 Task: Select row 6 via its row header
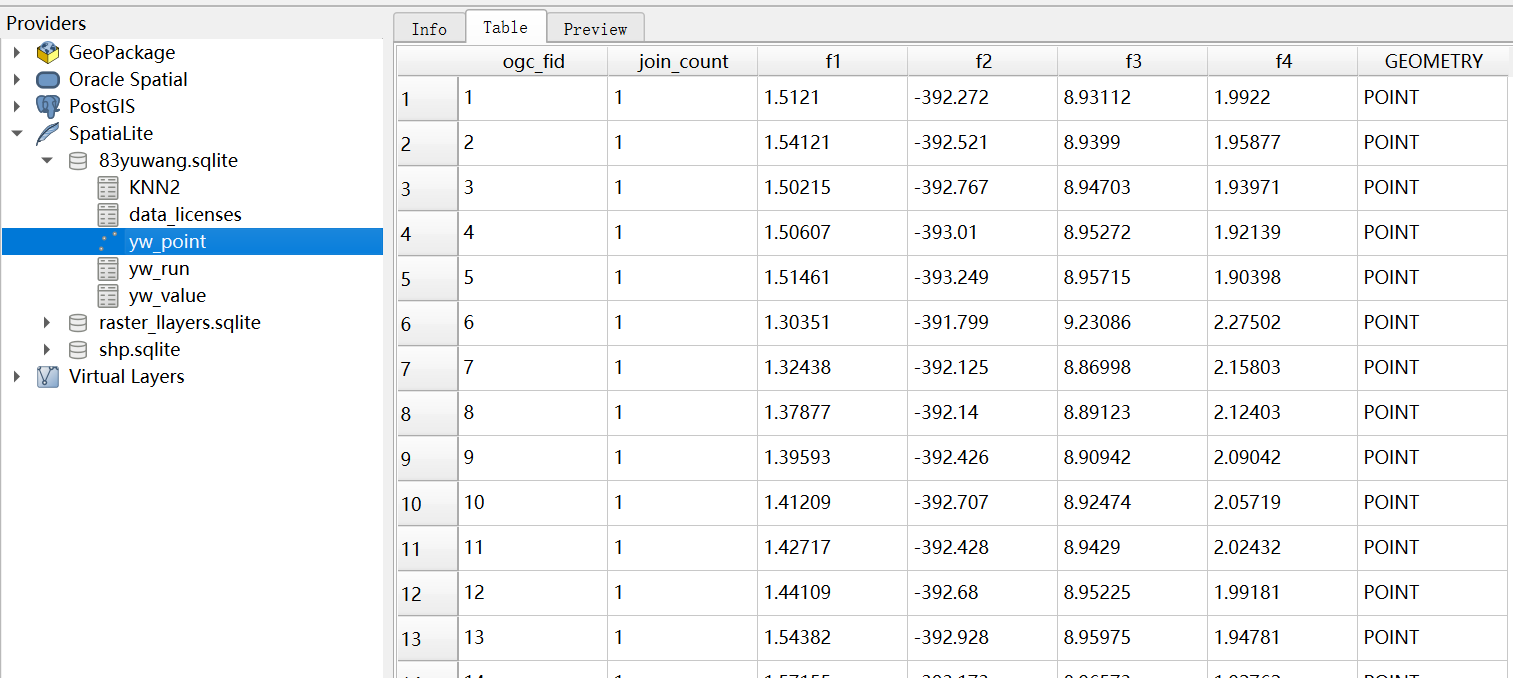pos(427,323)
